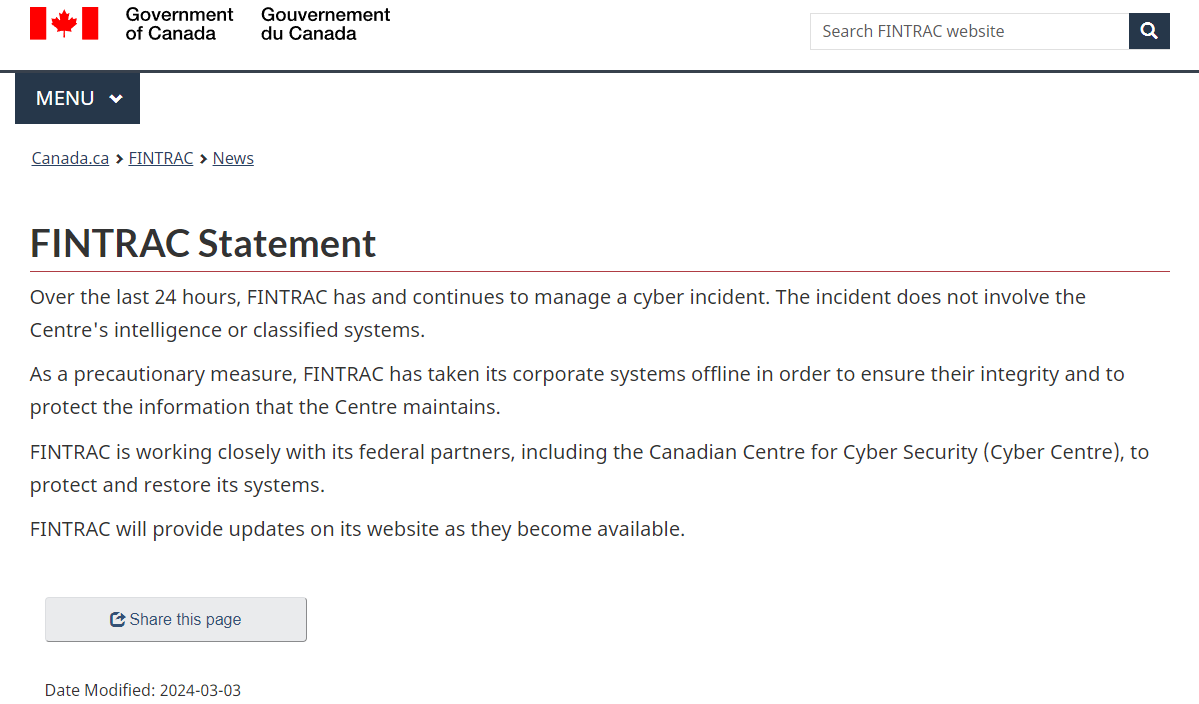Click the magnifying glass search button
Screen dimensions: 1199x704
[1149, 31]
